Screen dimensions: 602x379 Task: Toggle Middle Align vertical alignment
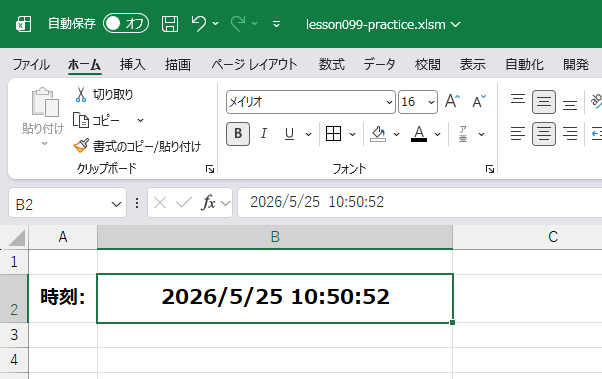[544, 102]
